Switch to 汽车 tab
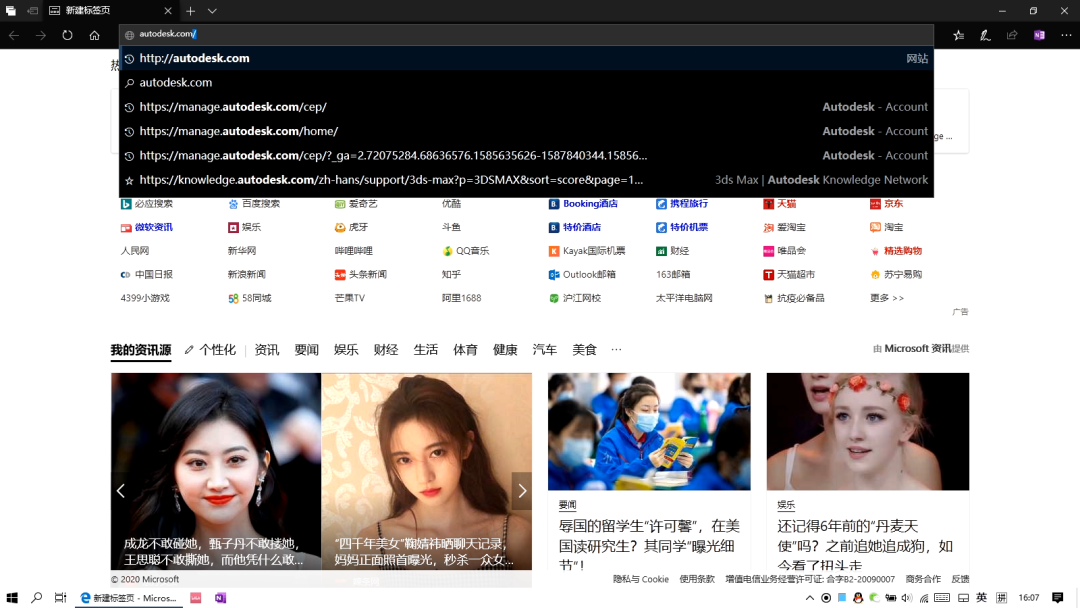This screenshot has width=1080, height=608. coord(545,350)
